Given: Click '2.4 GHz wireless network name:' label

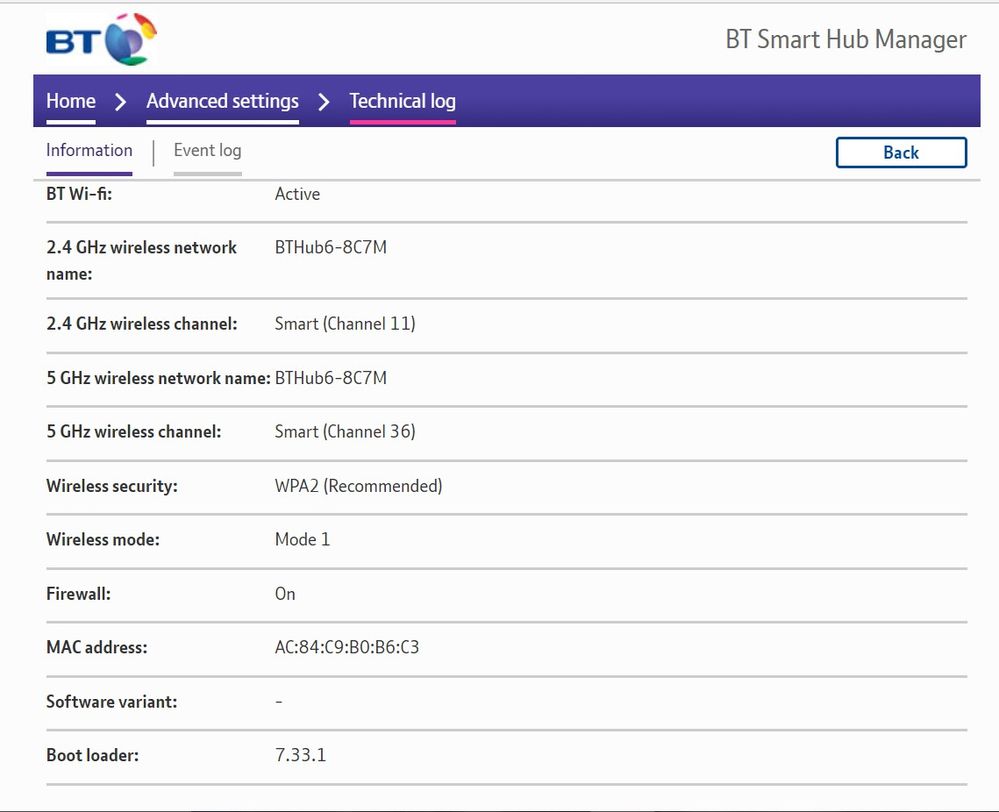Looking at the screenshot, I should 141,261.
